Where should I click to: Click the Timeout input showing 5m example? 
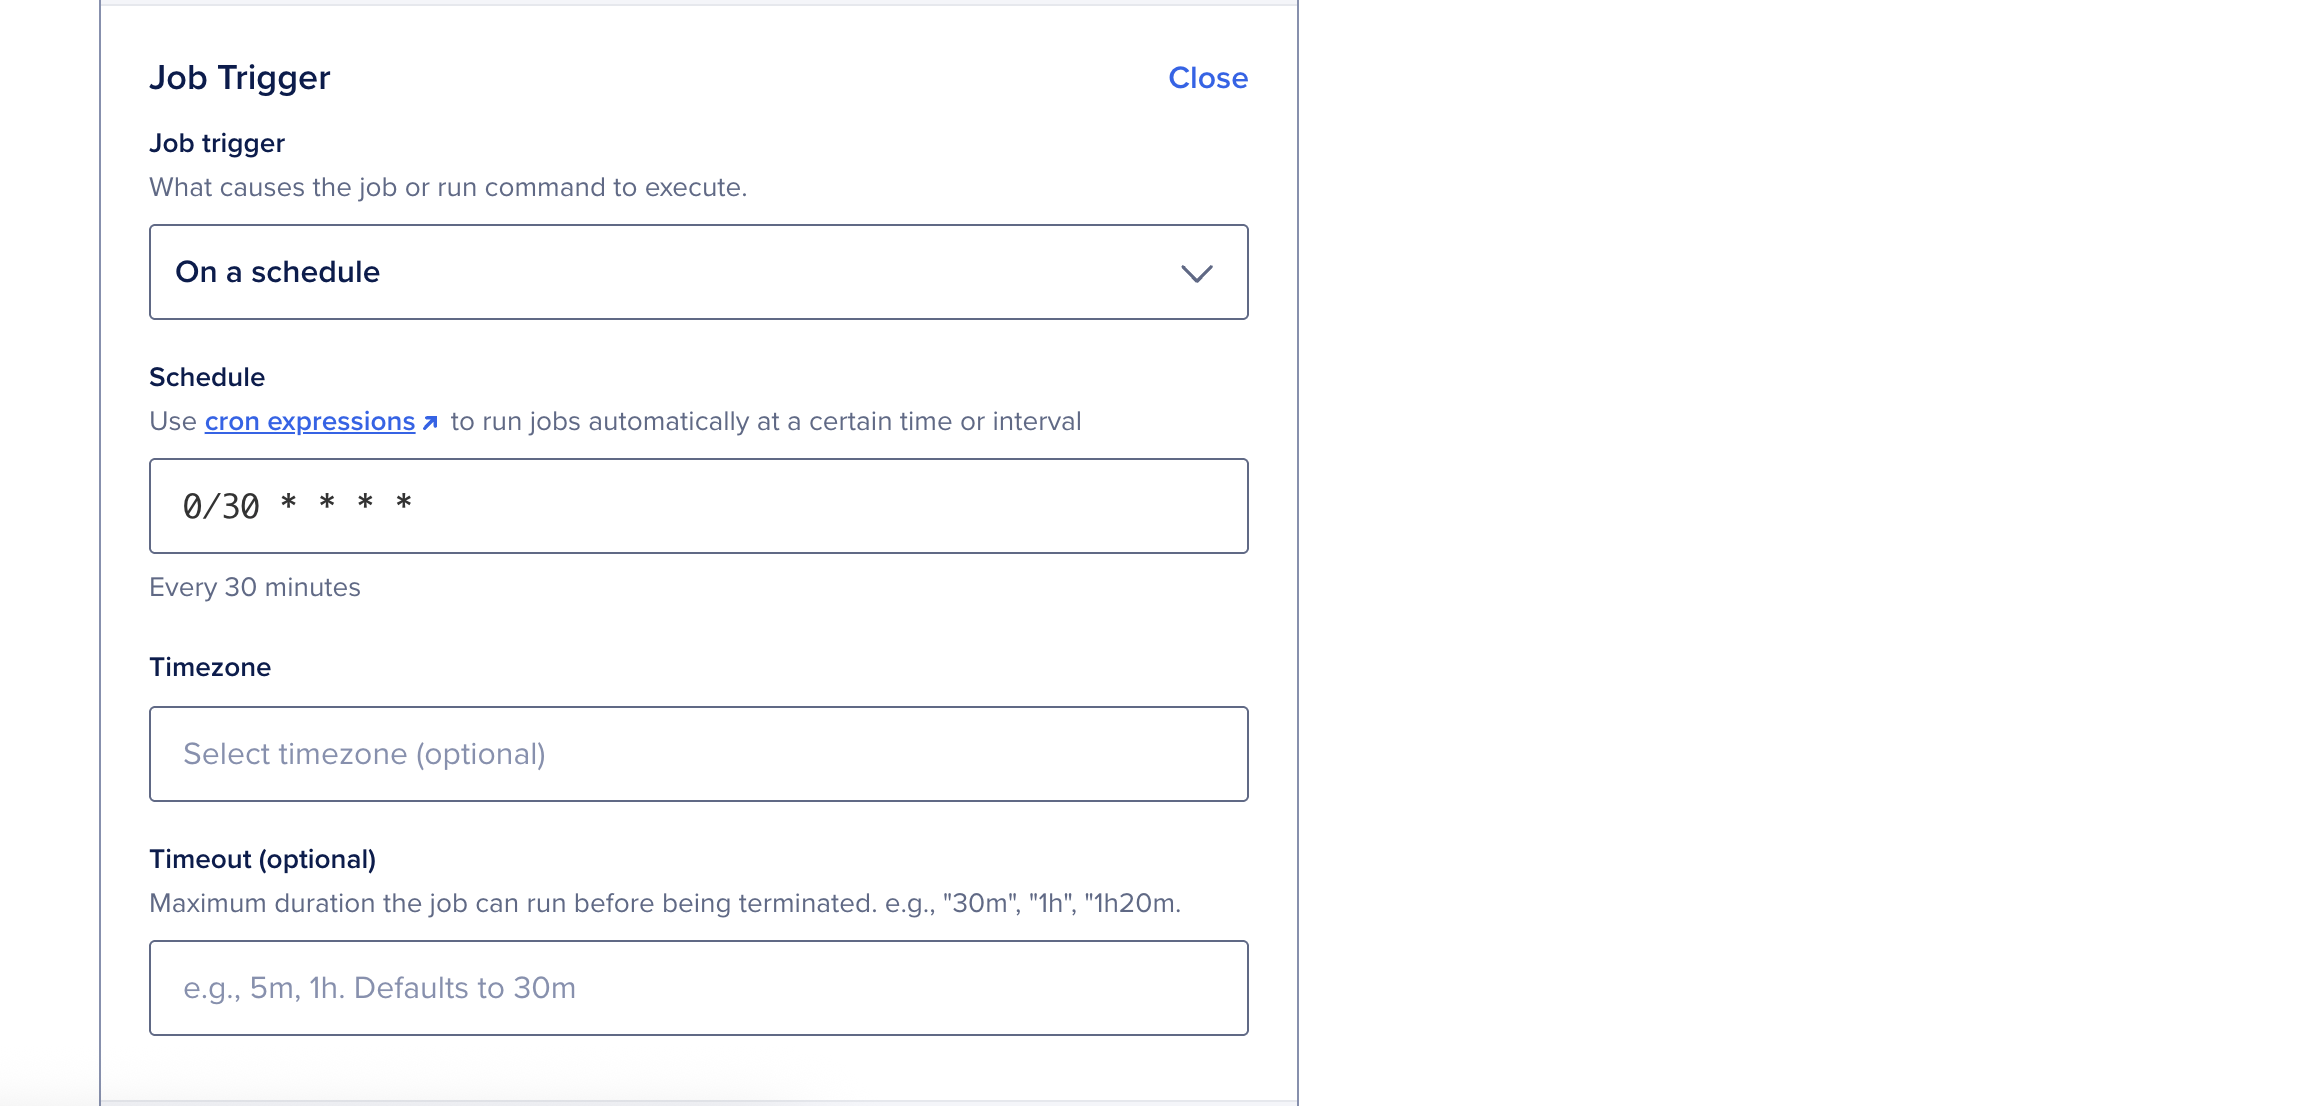698,987
